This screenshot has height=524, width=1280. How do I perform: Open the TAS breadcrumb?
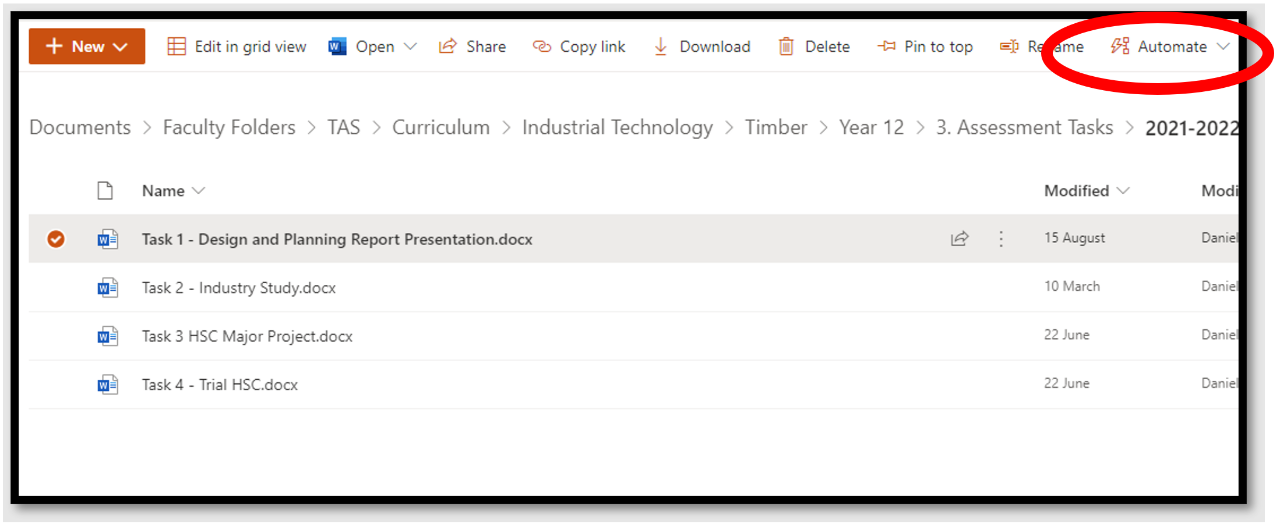coord(344,127)
